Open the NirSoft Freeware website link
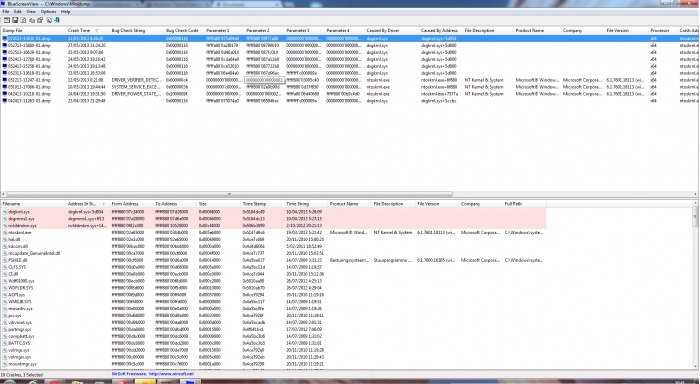Screen dimensions: 700x384 click(153, 374)
